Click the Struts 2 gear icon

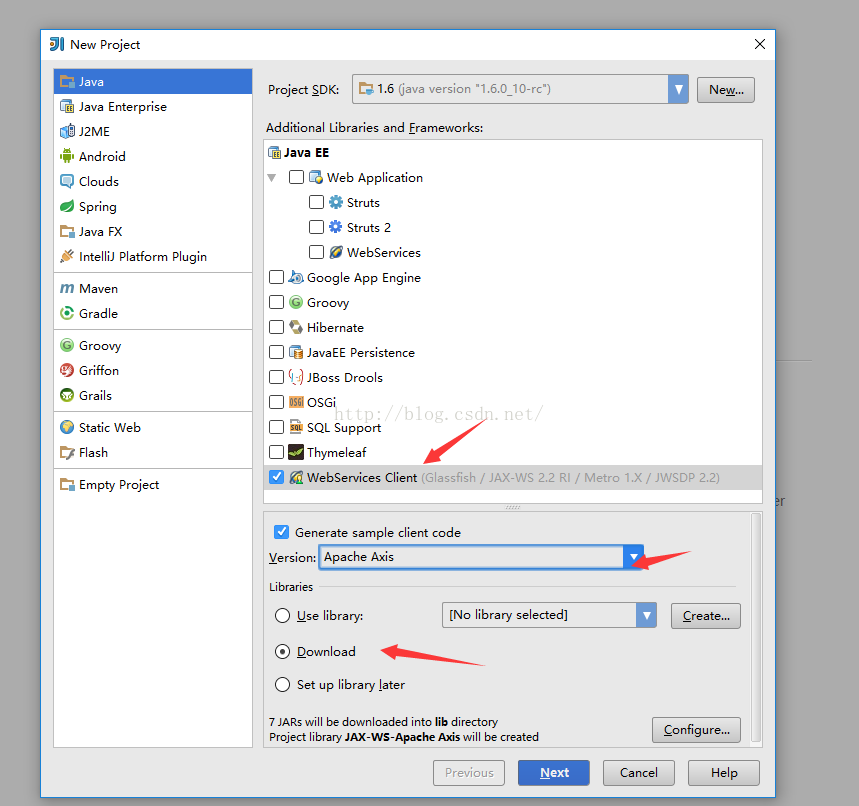click(x=335, y=227)
